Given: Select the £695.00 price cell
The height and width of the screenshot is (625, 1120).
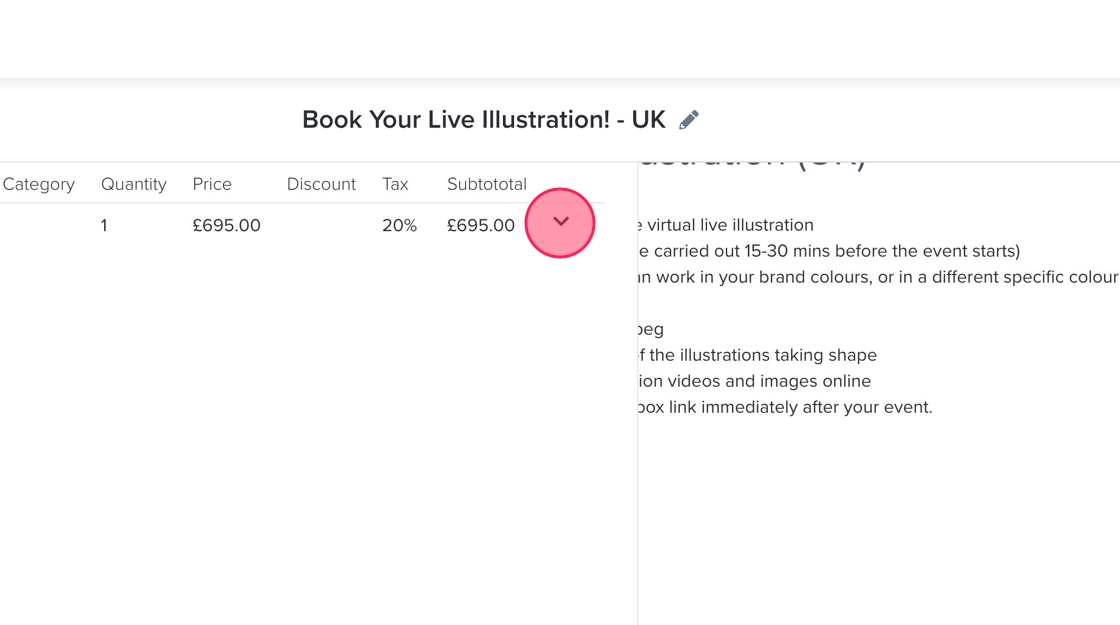Looking at the screenshot, I should tap(226, 226).
